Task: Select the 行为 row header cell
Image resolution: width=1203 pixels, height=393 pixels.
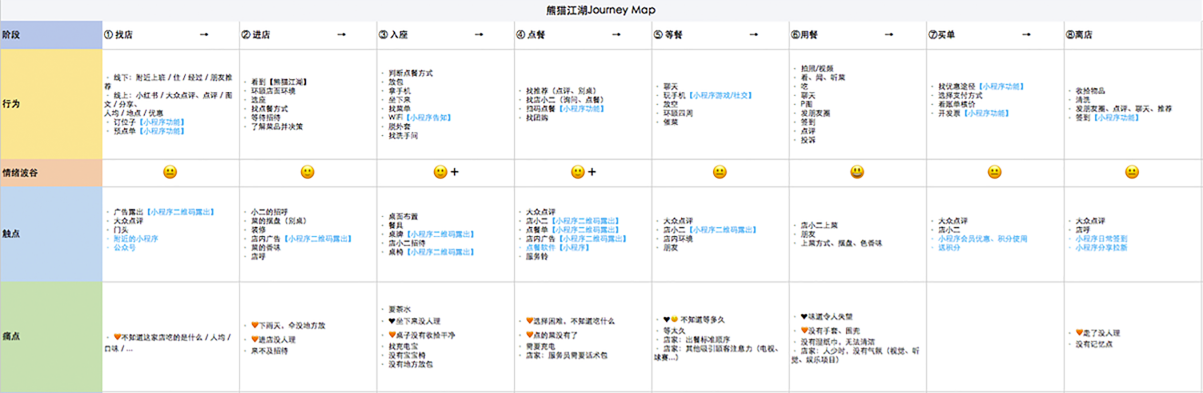Action: click(51, 103)
